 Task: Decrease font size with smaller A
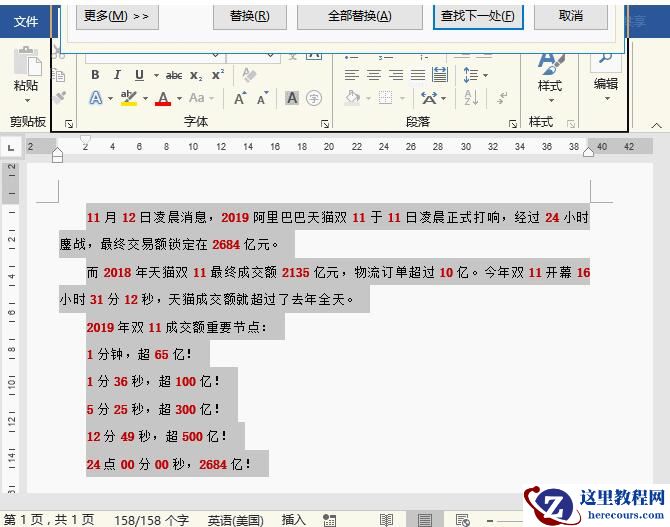[263, 98]
